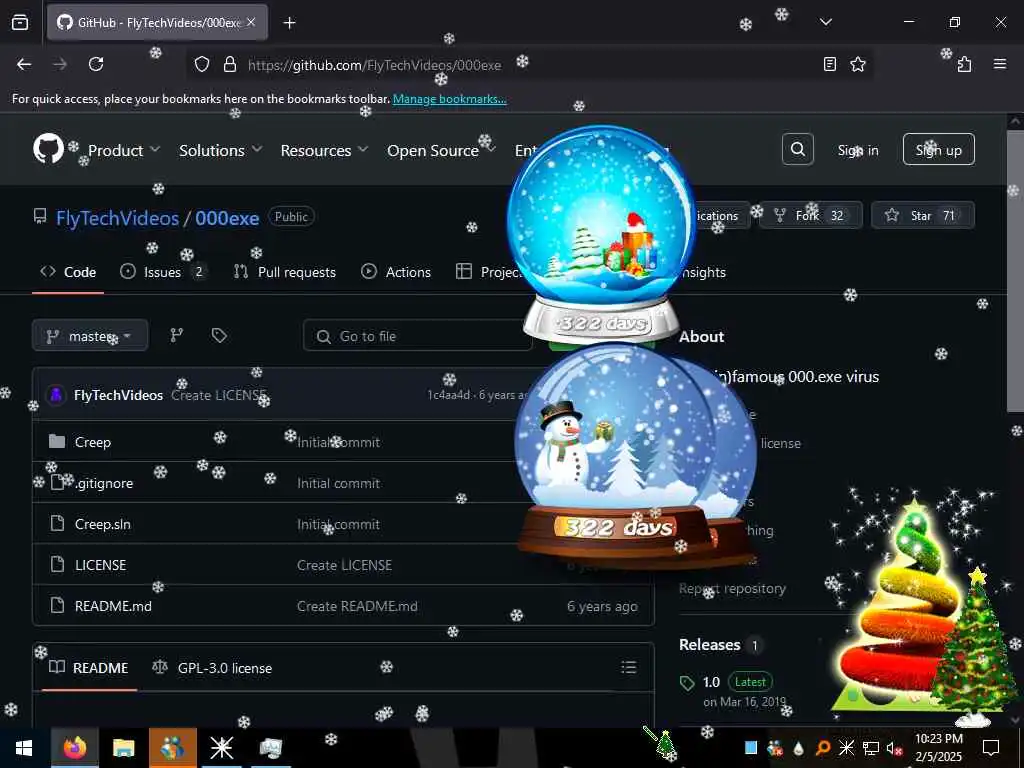Image resolution: width=1024 pixels, height=768 pixels.
Task: Open commit hash 1c4aa4d
Action: tap(449, 394)
